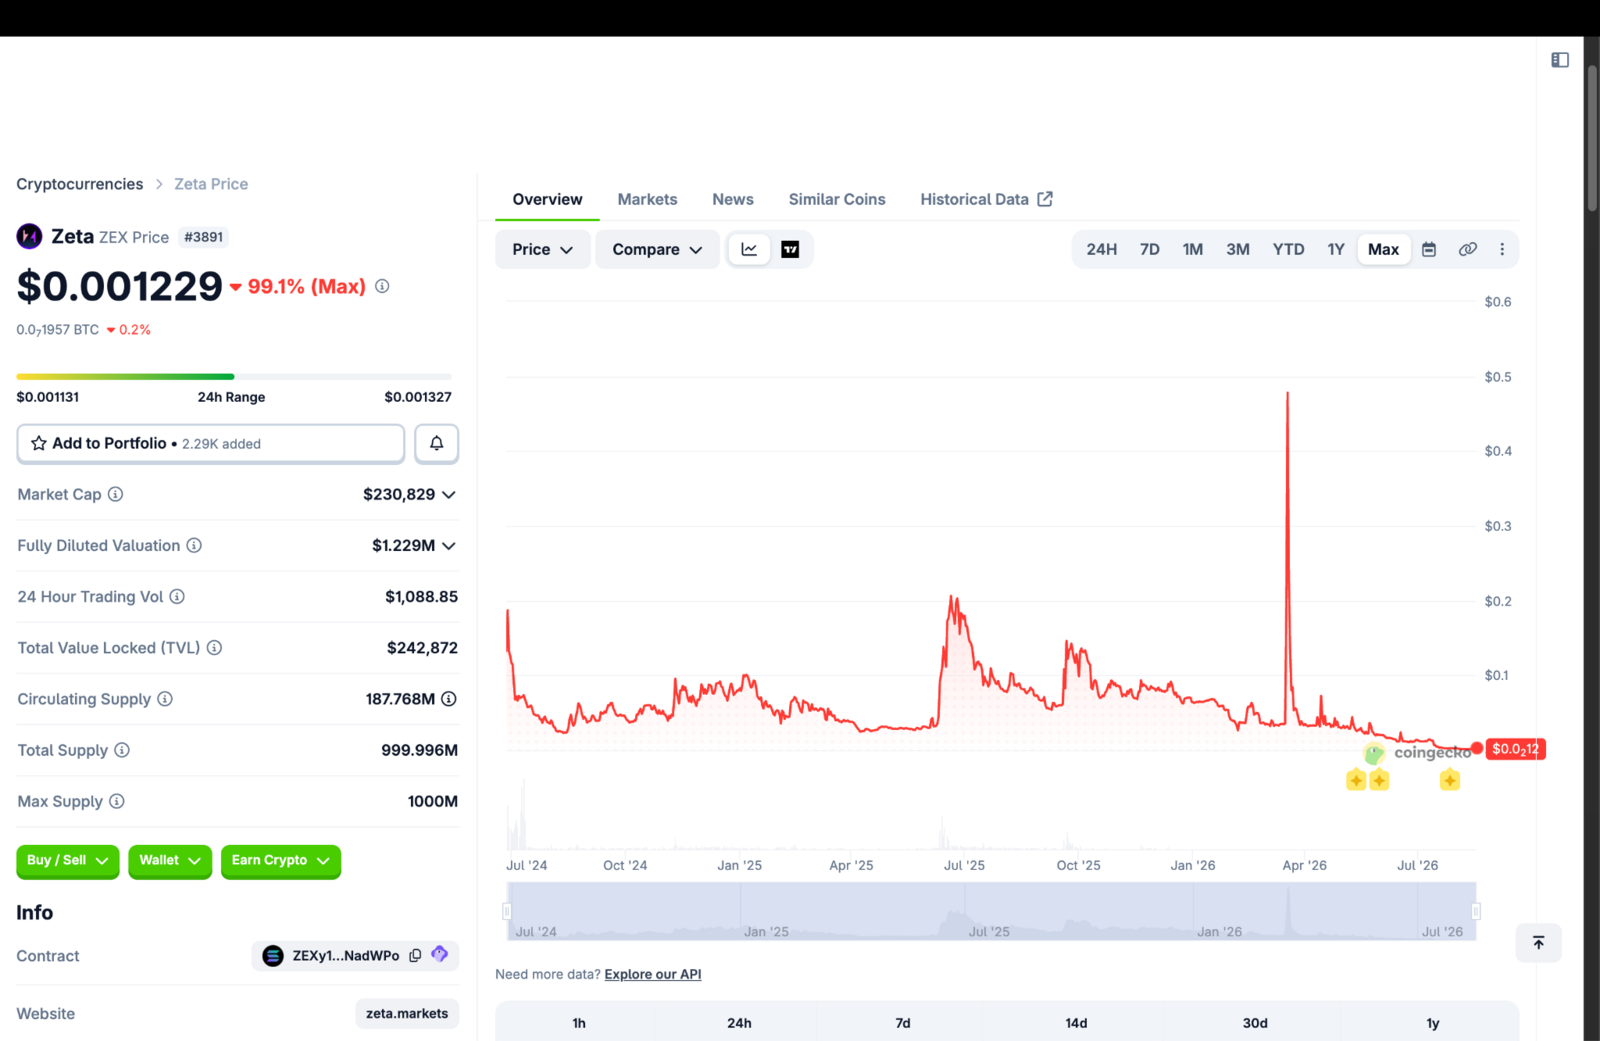Click the $242,872 TVL value
The width and height of the screenshot is (1600, 1041).
click(x=422, y=648)
